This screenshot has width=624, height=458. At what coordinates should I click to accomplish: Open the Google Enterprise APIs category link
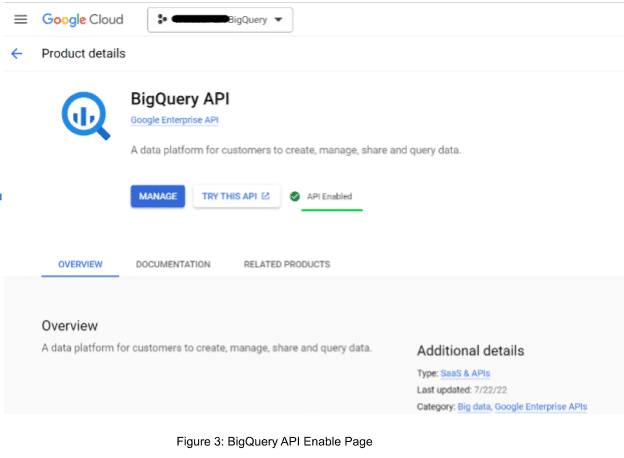541,407
